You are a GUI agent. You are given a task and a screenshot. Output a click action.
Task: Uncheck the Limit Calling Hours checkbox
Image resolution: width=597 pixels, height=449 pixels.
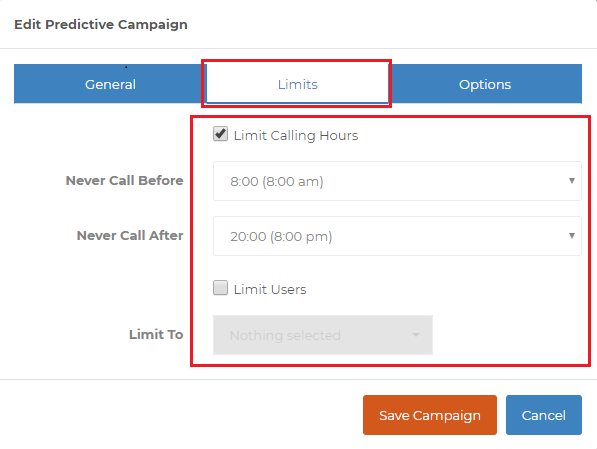(220, 134)
